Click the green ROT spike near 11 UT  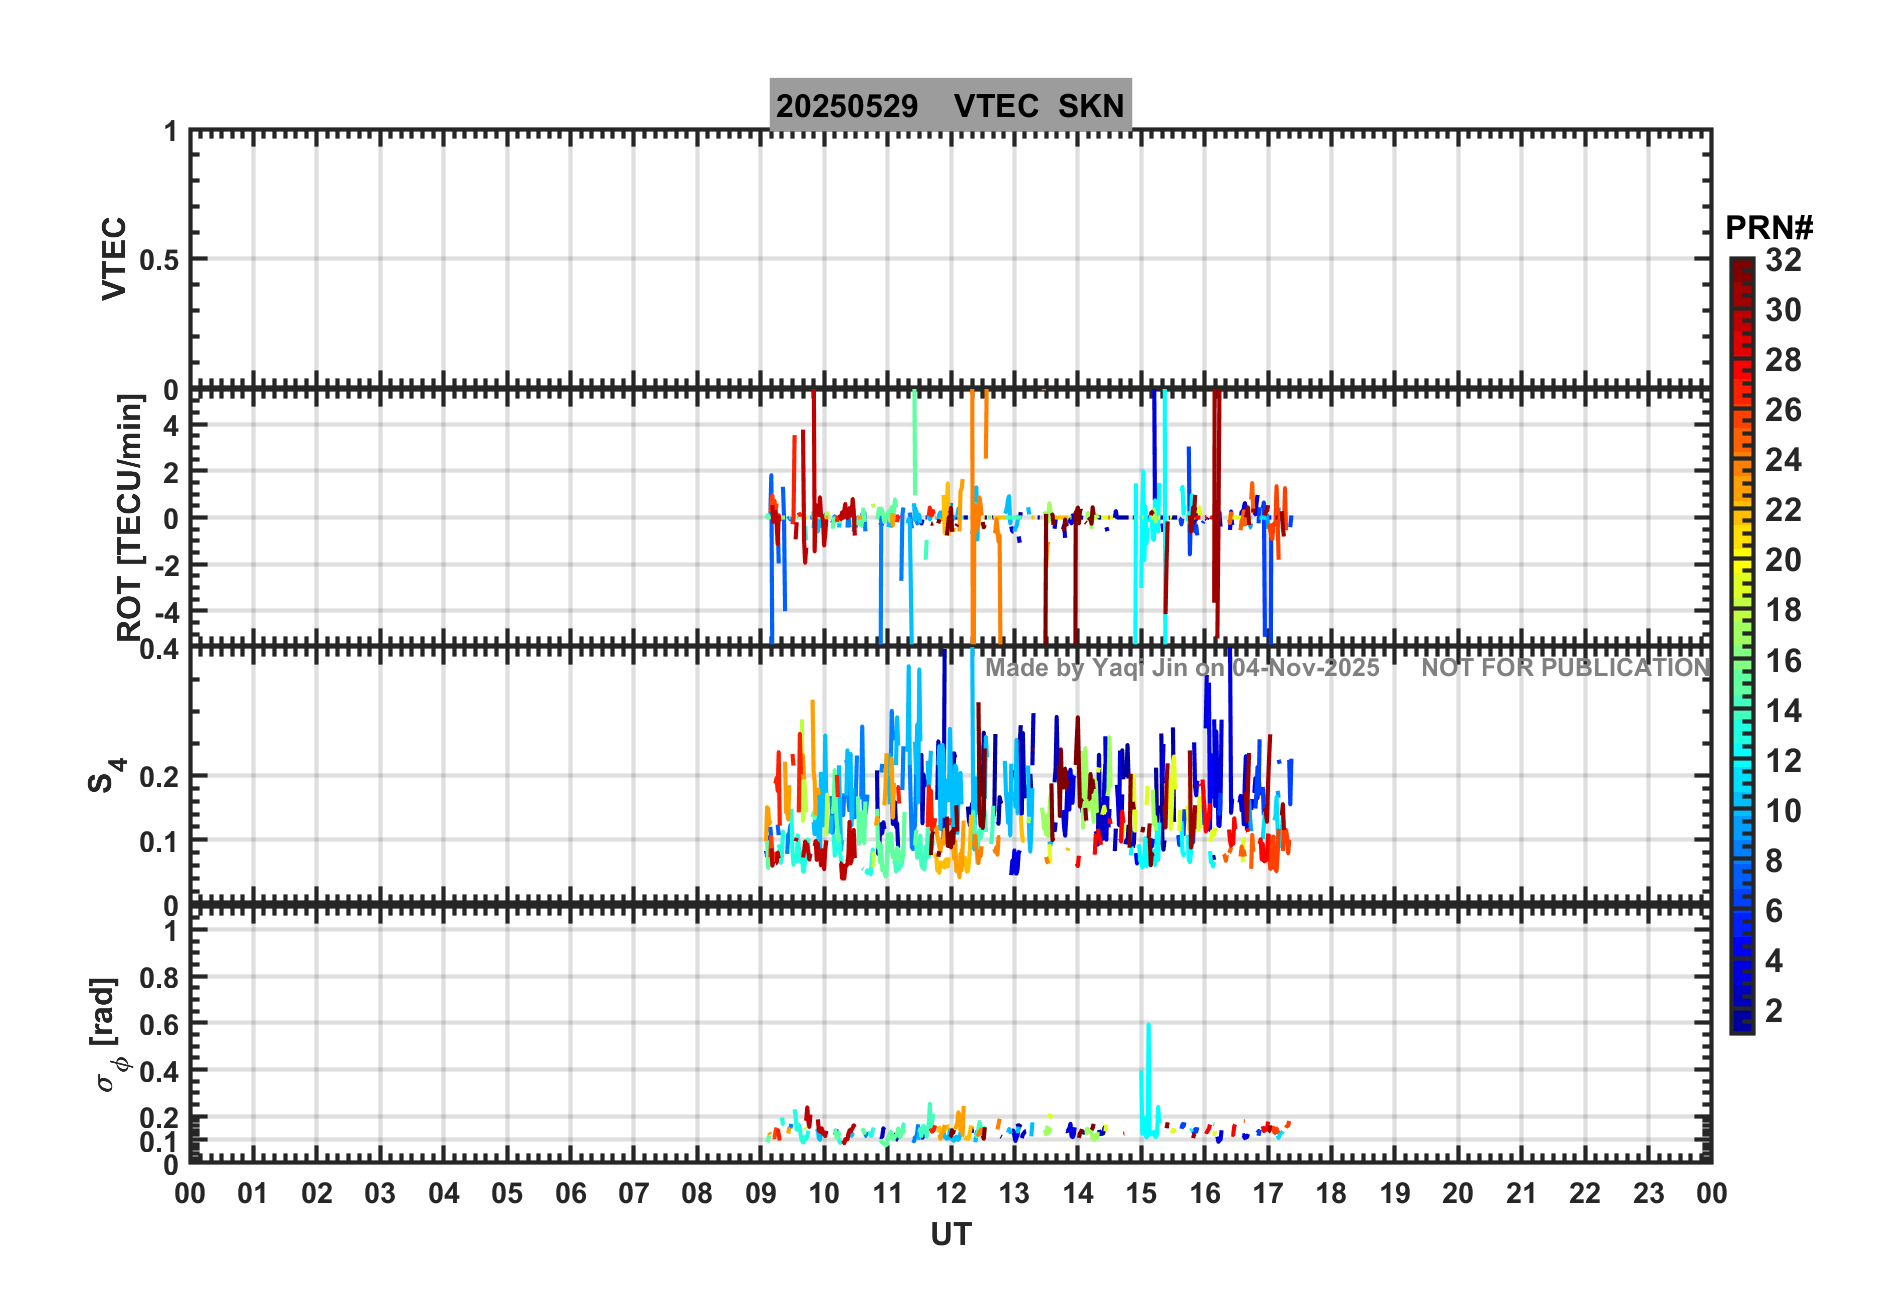(914, 442)
